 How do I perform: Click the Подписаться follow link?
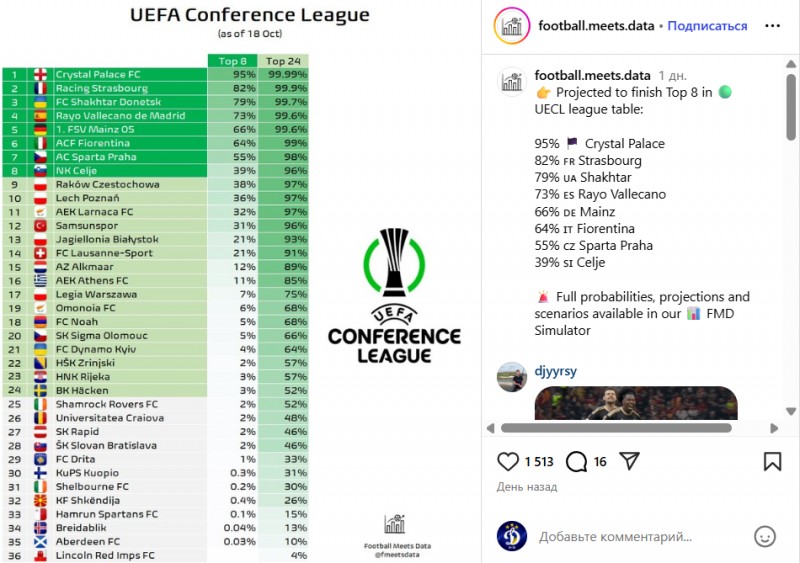707,26
